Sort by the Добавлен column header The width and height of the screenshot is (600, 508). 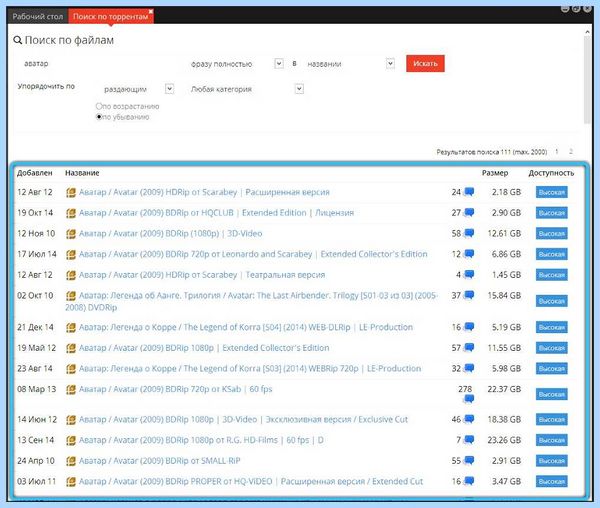pos(34,173)
